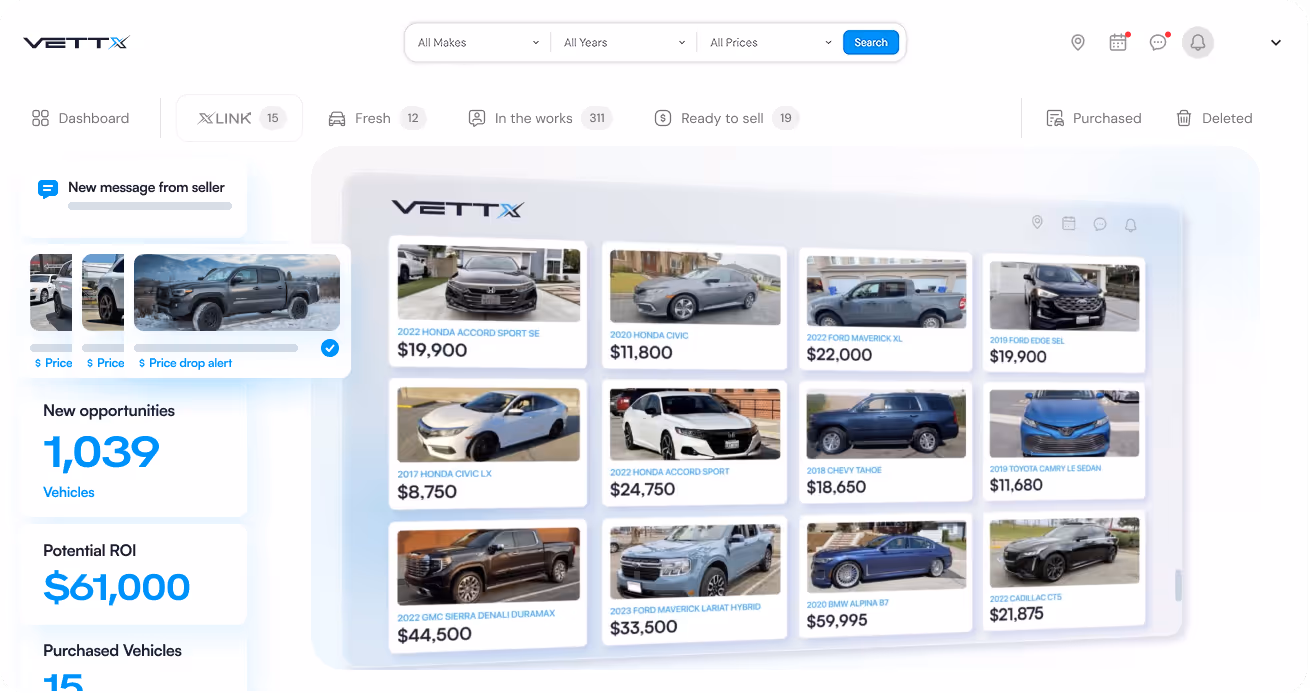Open the Purchased tab
Viewport: 1310px width, 693px height.
click(x=1093, y=118)
